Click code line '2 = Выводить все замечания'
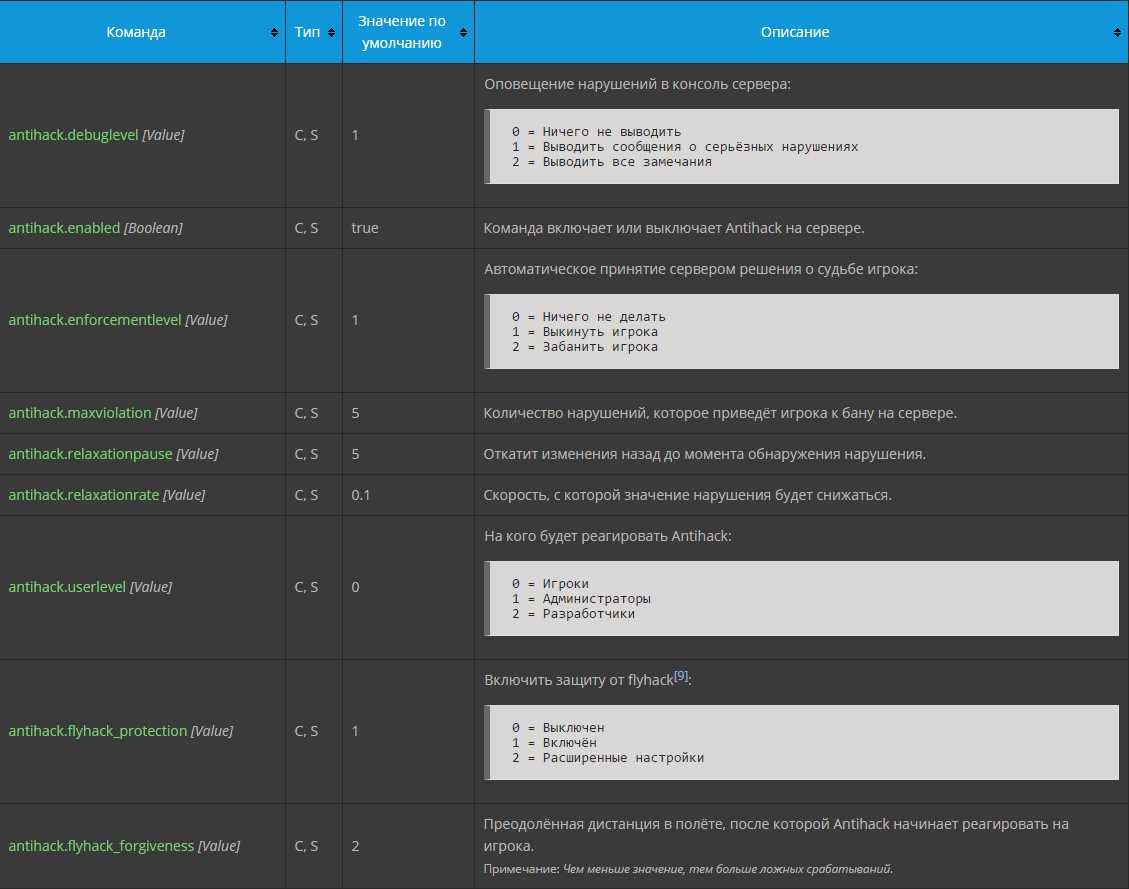The image size is (1129, 889). [x=612, y=162]
